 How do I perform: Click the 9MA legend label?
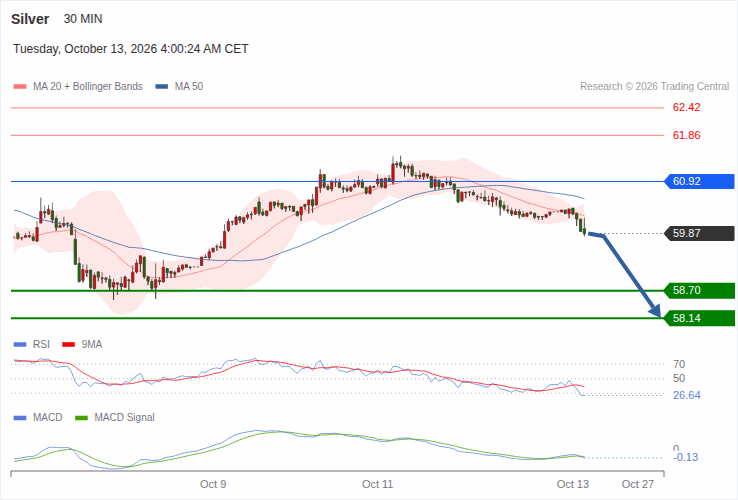91,345
